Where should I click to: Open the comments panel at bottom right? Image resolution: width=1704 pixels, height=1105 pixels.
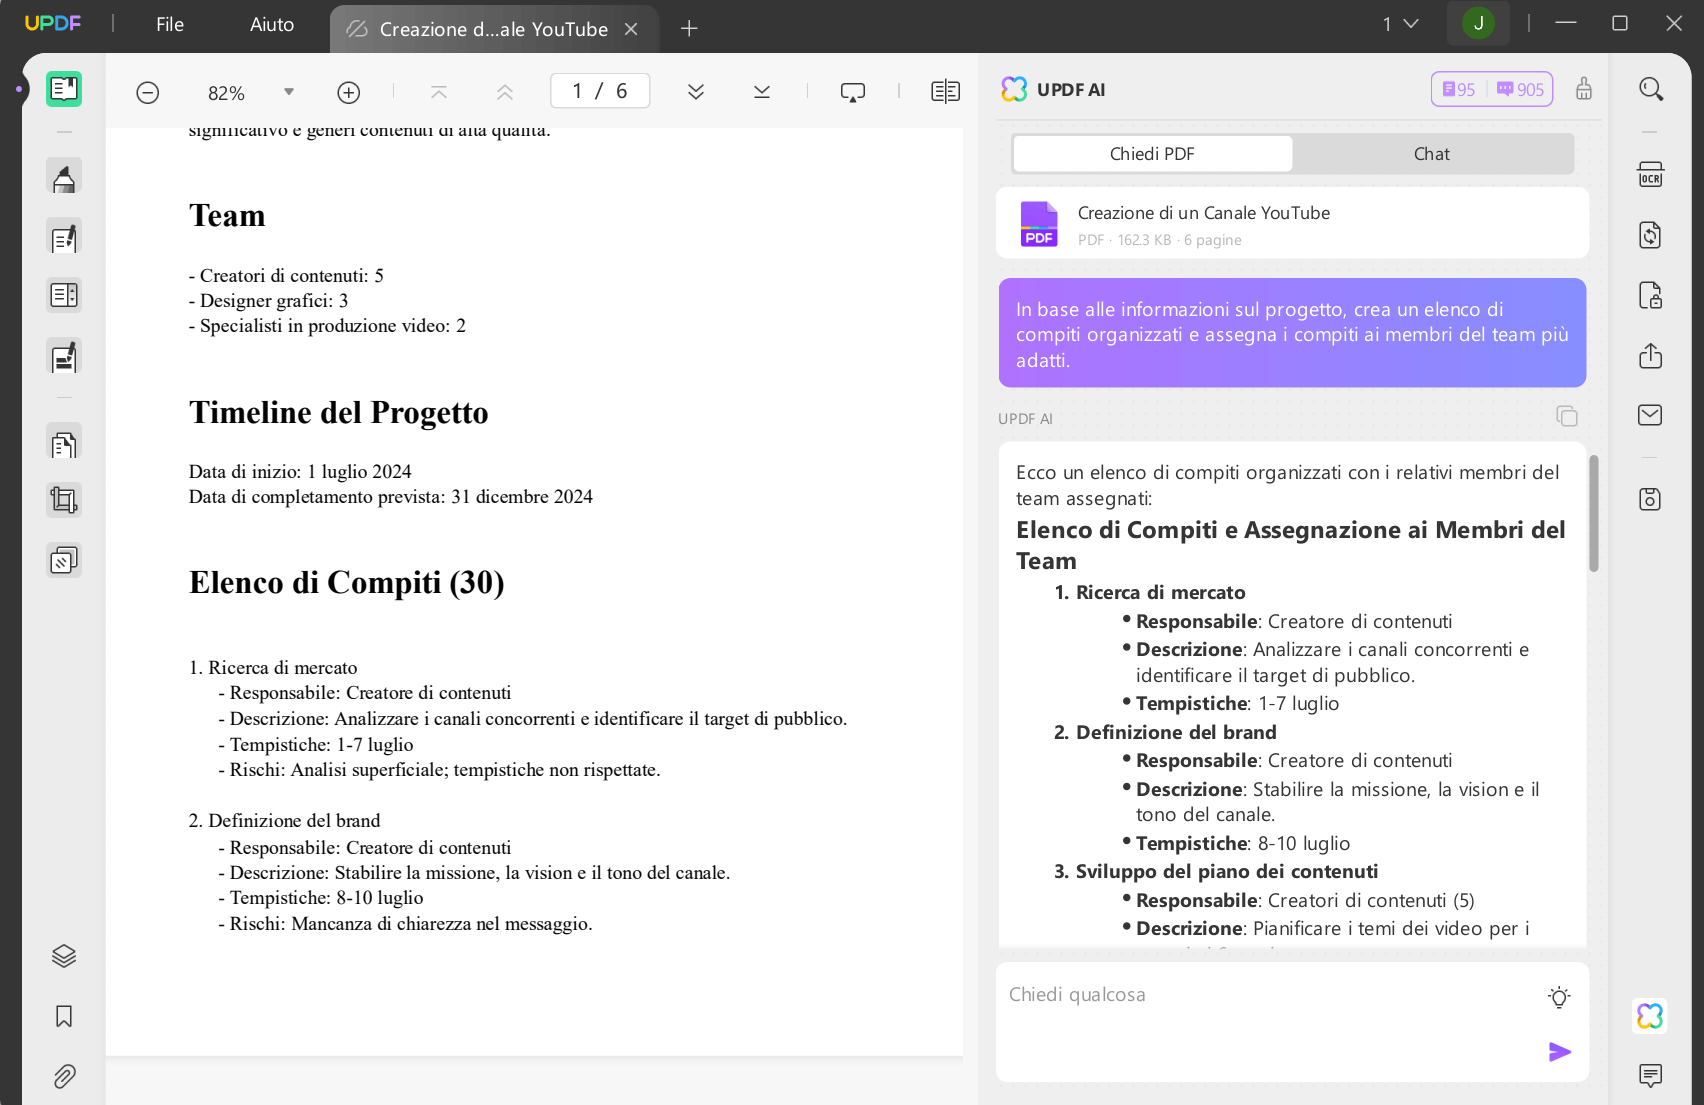1651,1076
